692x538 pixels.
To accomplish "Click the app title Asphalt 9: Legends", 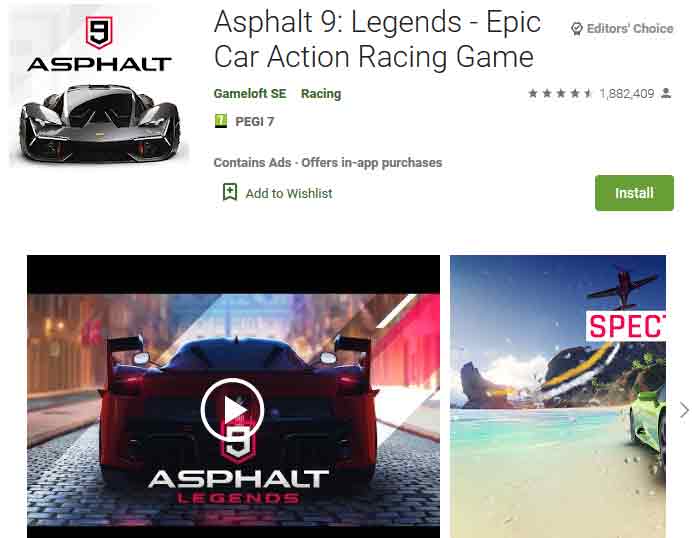I will click(x=377, y=39).
